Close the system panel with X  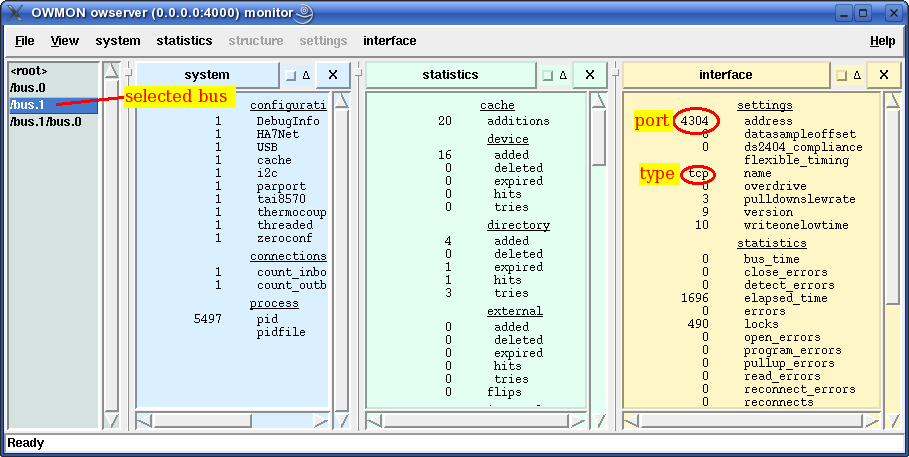[333, 75]
